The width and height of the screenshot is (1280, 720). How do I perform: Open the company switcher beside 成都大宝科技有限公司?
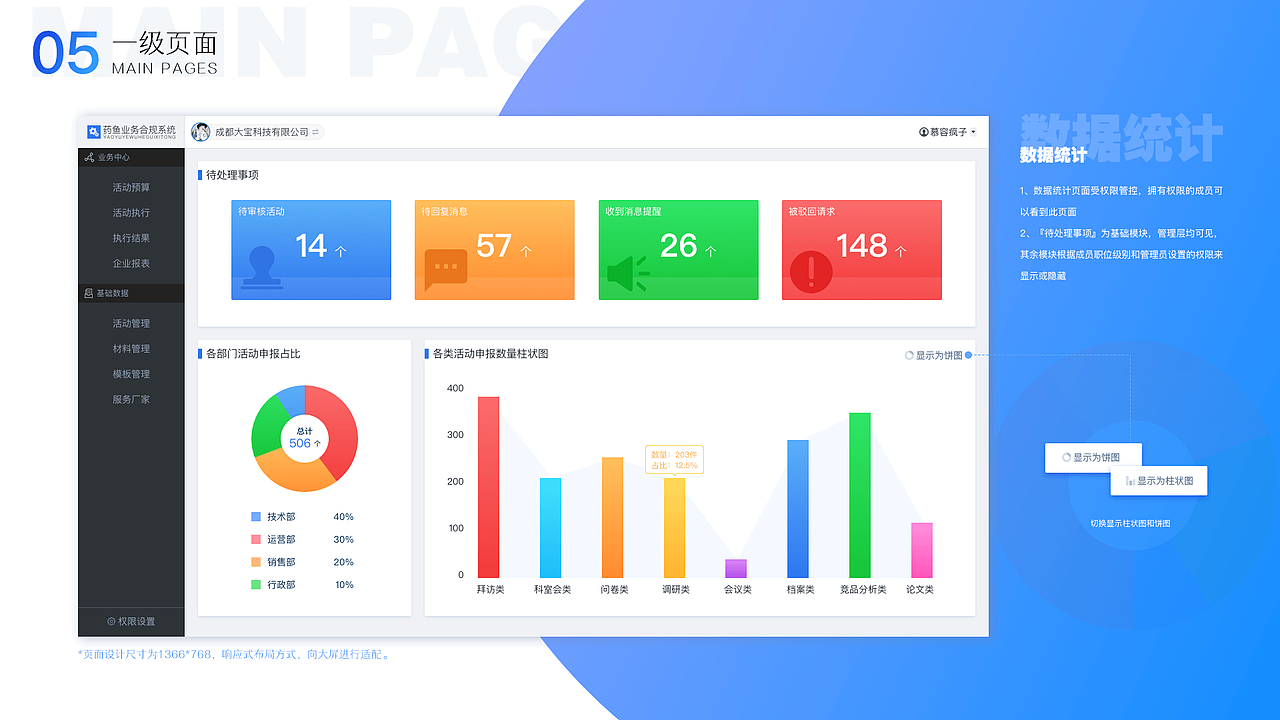coord(315,131)
